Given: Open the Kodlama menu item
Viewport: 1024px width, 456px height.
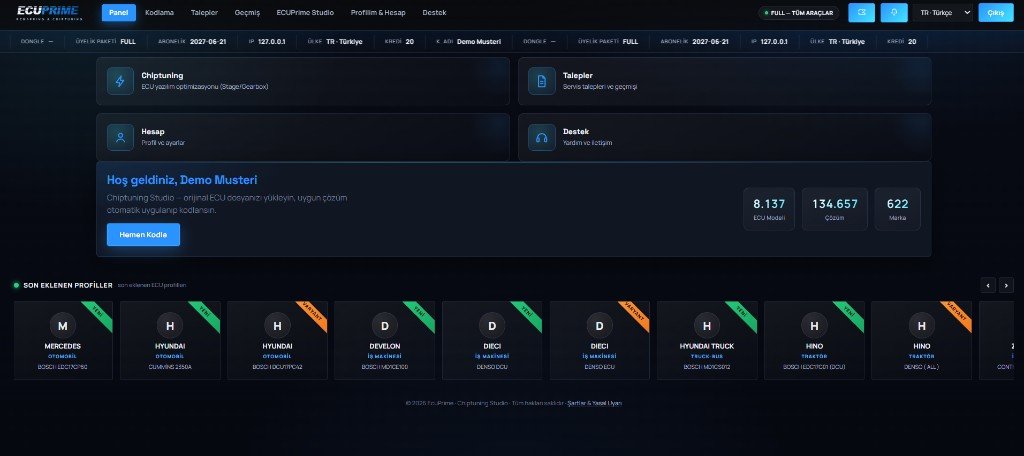Looking at the screenshot, I should 159,12.
